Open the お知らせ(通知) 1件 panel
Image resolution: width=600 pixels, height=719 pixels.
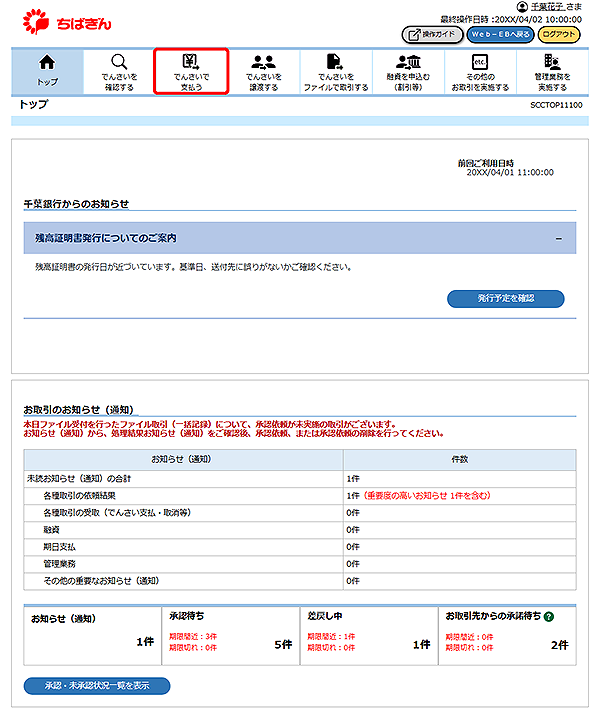coord(89,635)
